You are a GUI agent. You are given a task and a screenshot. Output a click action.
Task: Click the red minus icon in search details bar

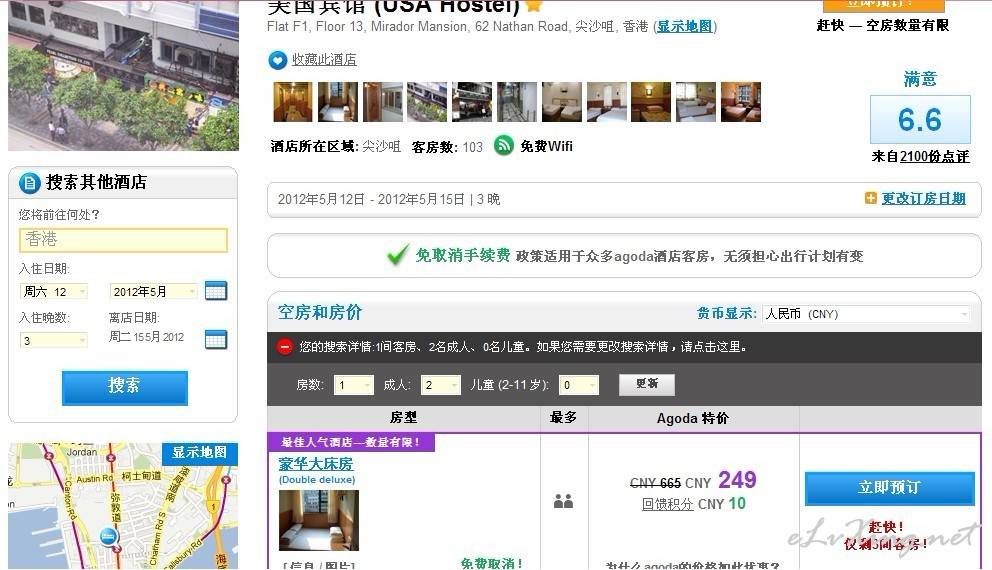(x=285, y=347)
